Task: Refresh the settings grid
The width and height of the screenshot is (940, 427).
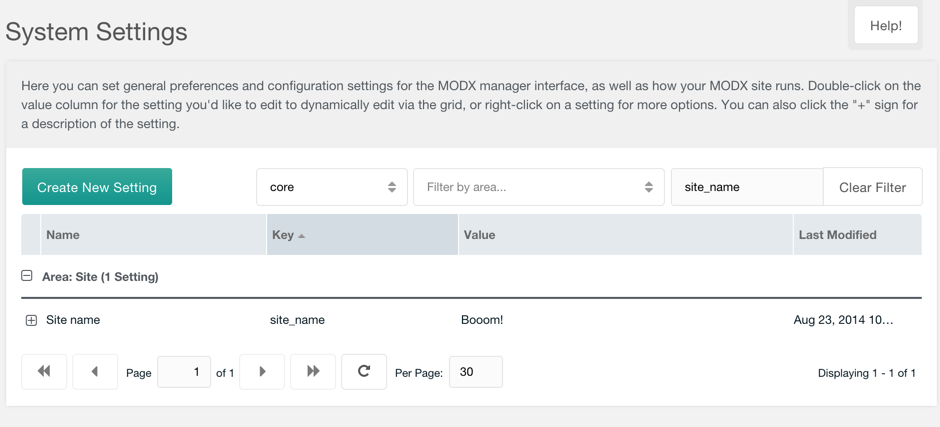Action: pos(364,372)
